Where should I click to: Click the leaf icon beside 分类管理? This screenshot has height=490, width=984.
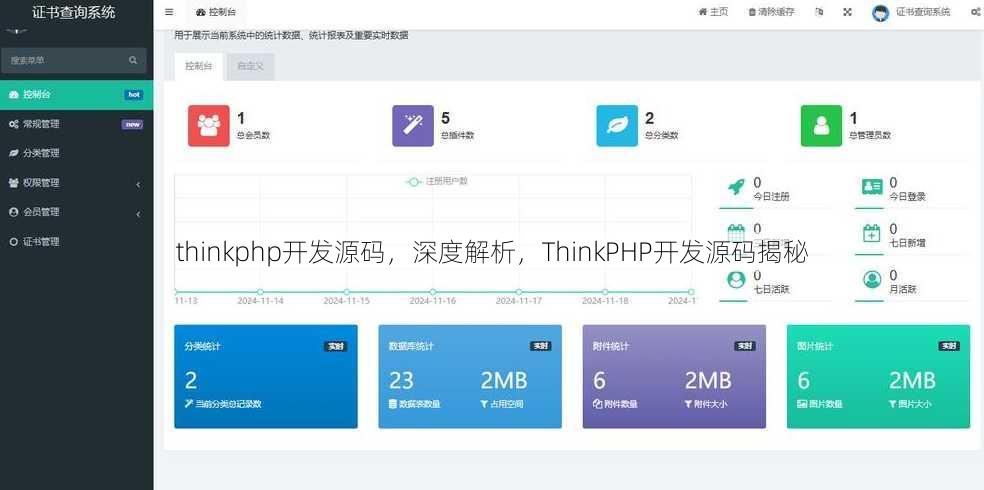point(13,153)
